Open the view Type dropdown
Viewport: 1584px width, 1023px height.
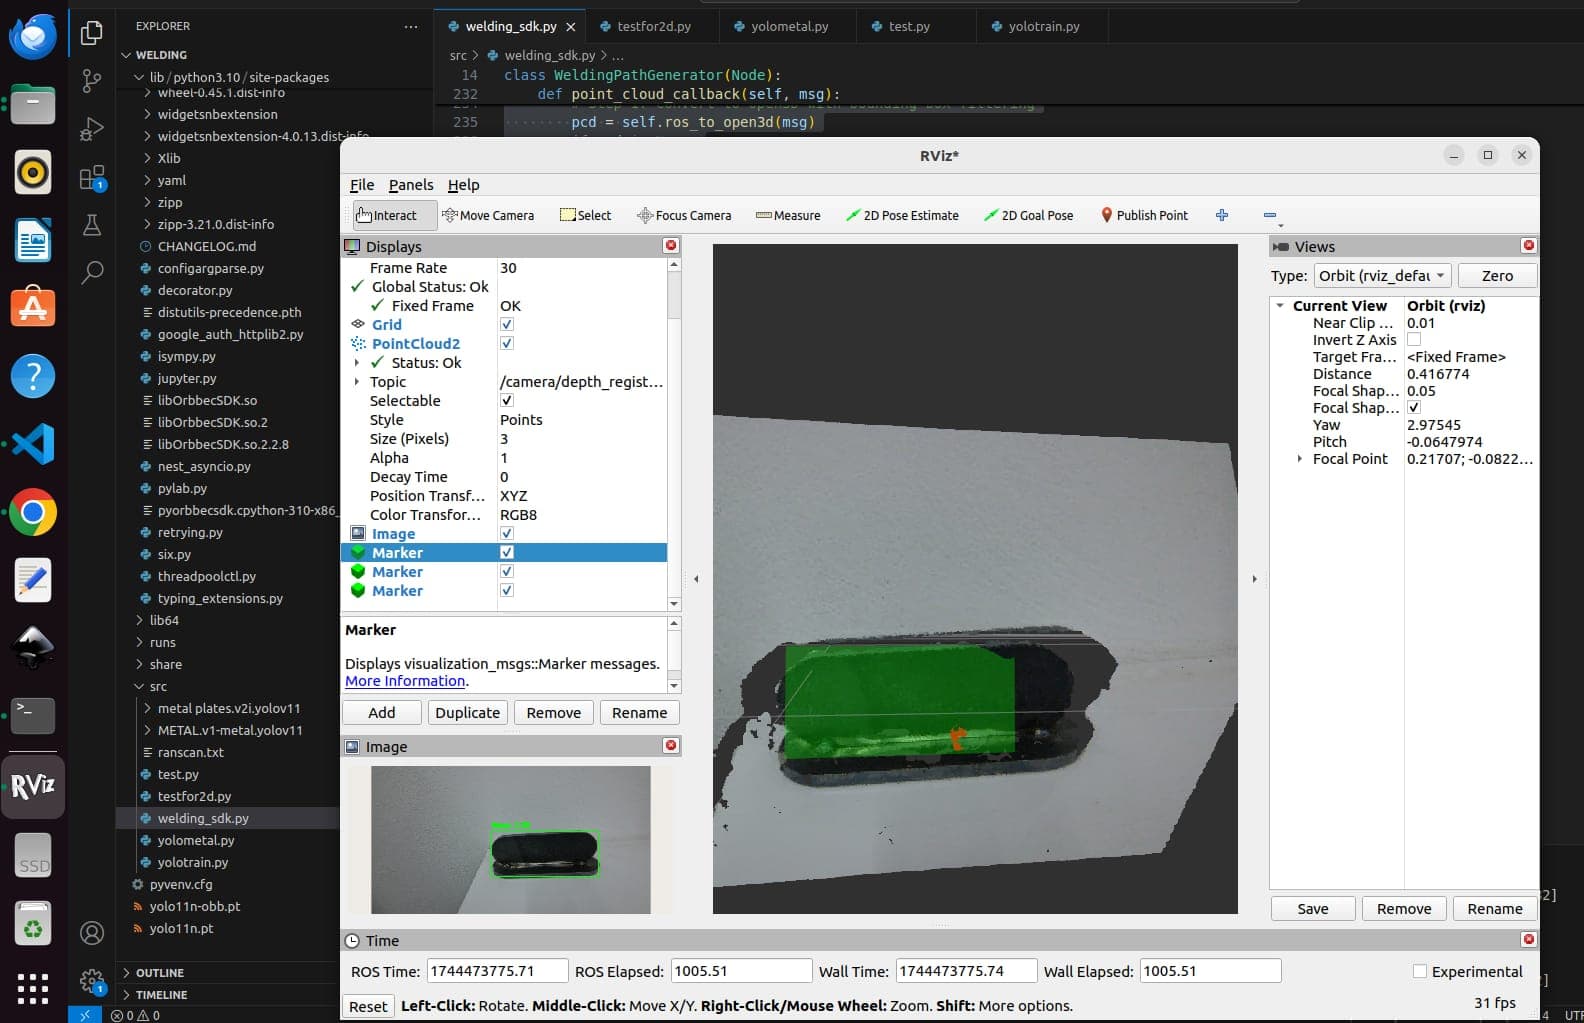(x=1383, y=276)
